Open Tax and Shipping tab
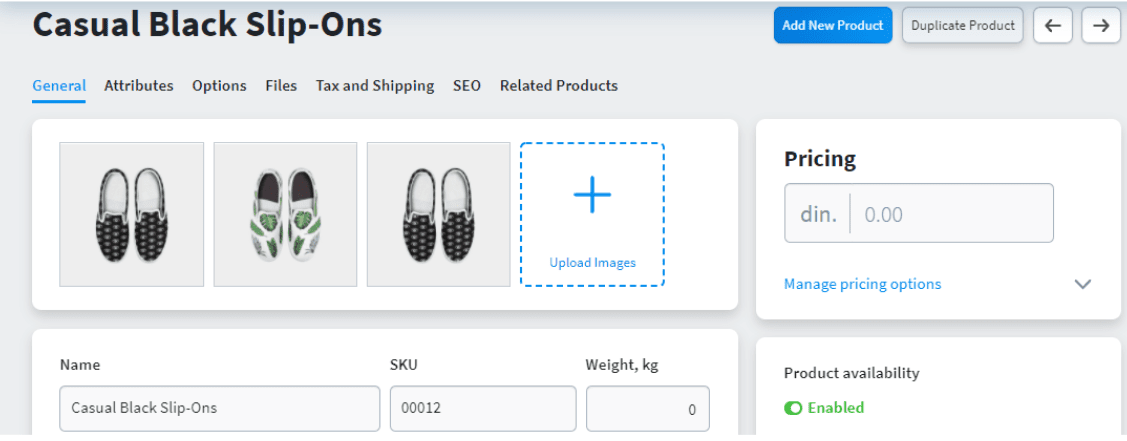Viewport: 1127px width, 441px height. click(375, 85)
